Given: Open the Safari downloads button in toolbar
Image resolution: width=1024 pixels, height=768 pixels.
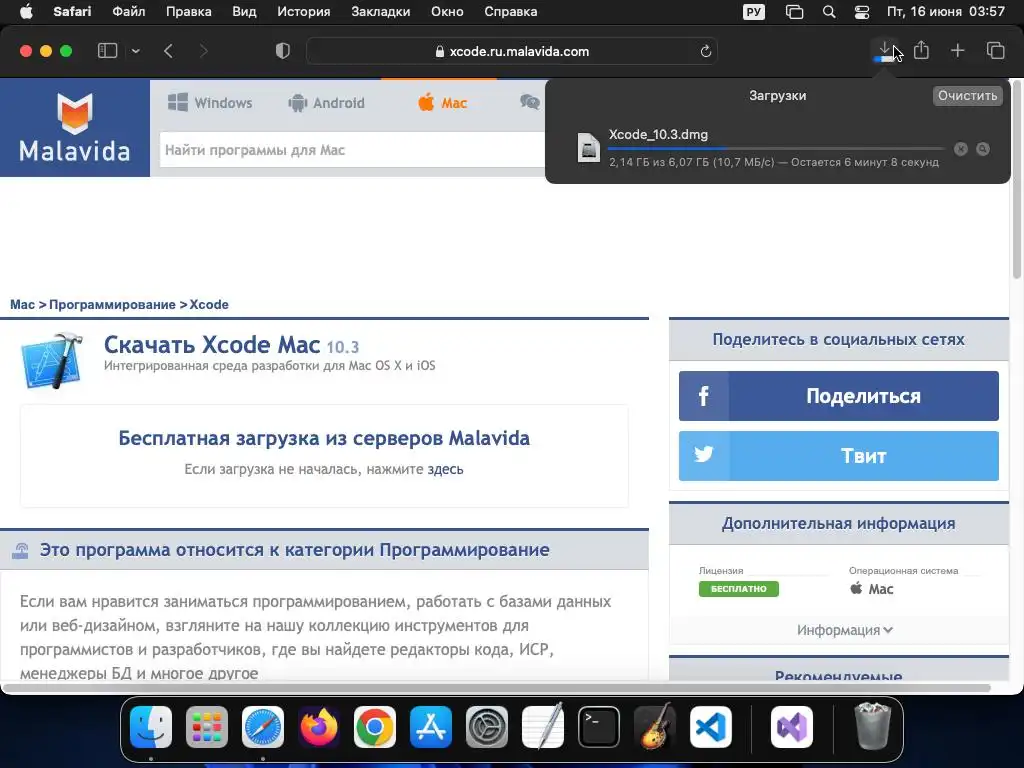Looking at the screenshot, I should [x=885, y=51].
